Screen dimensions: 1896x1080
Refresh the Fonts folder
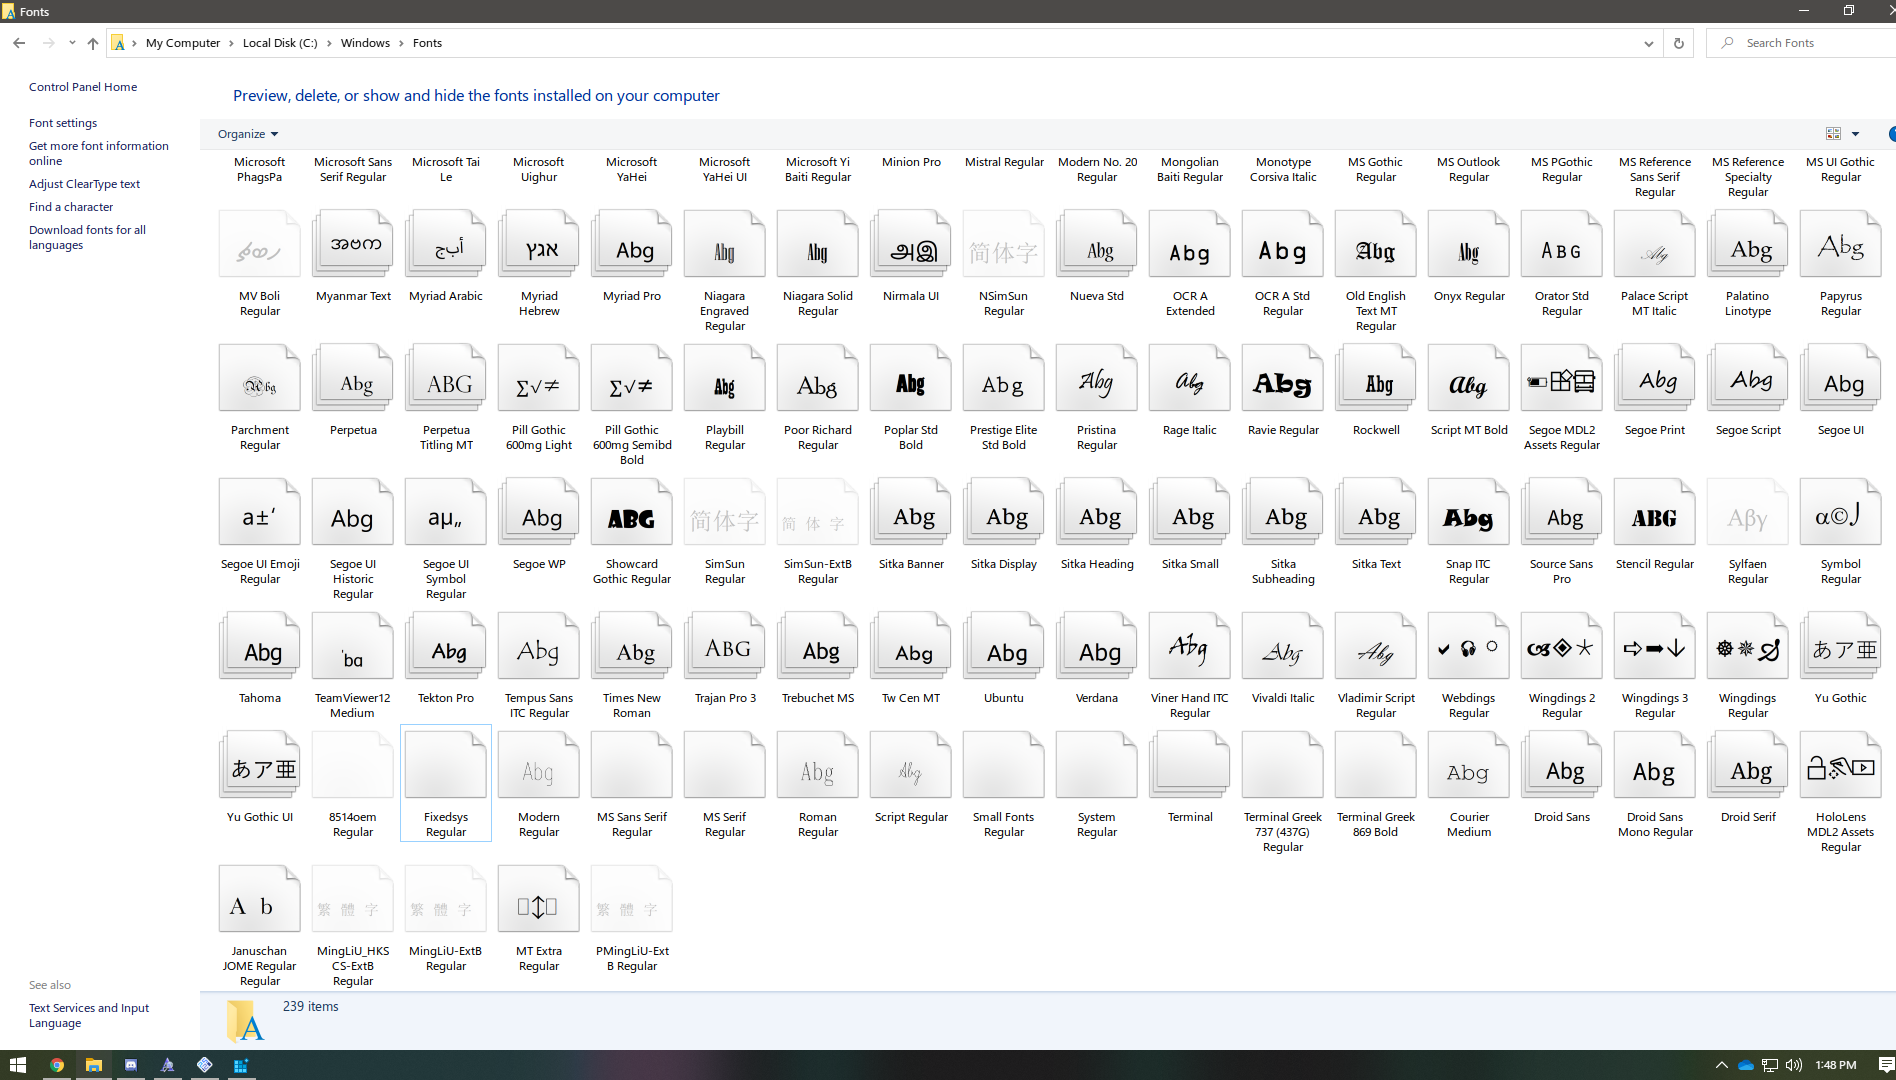coord(1678,43)
